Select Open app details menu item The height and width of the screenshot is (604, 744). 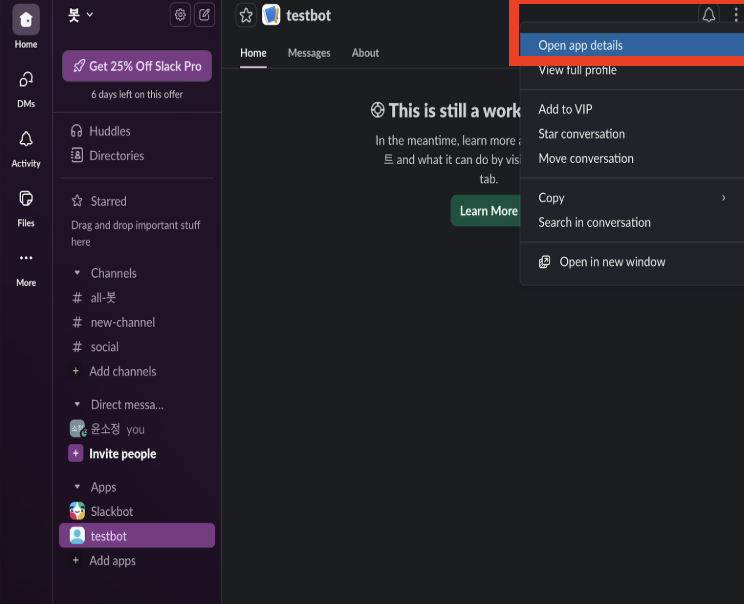[632, 45]
